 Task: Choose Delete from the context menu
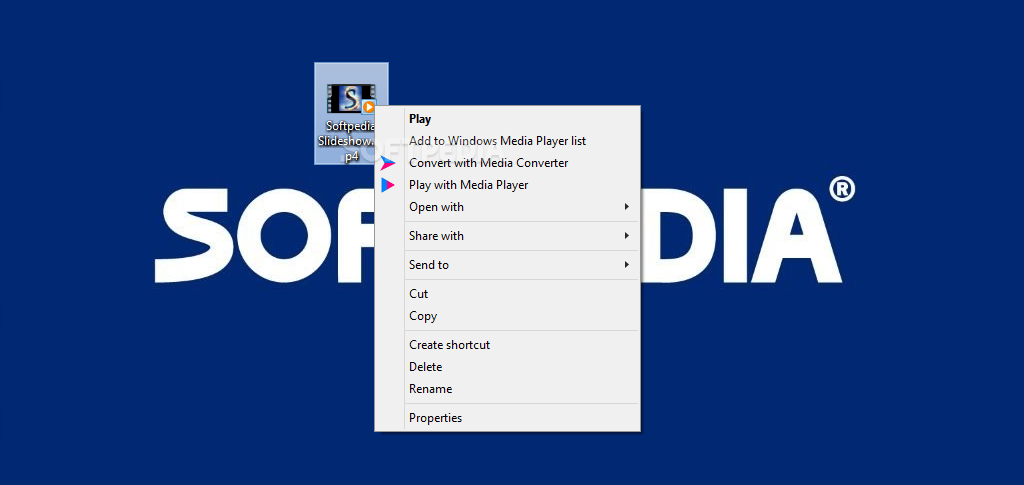click(507, 367)
